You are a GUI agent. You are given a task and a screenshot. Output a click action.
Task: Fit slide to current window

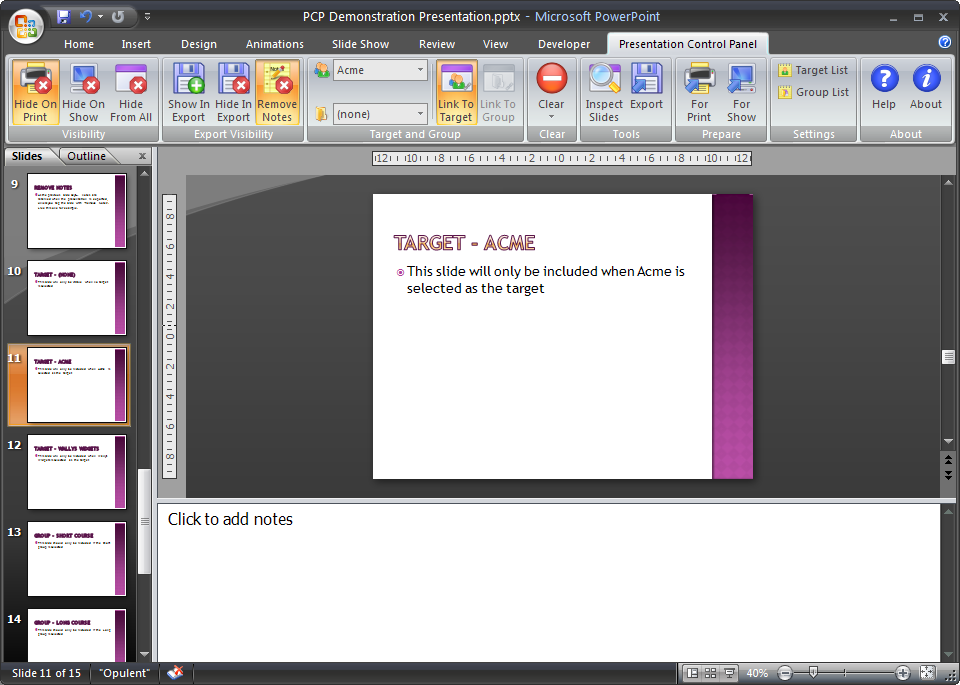(928, 673)
